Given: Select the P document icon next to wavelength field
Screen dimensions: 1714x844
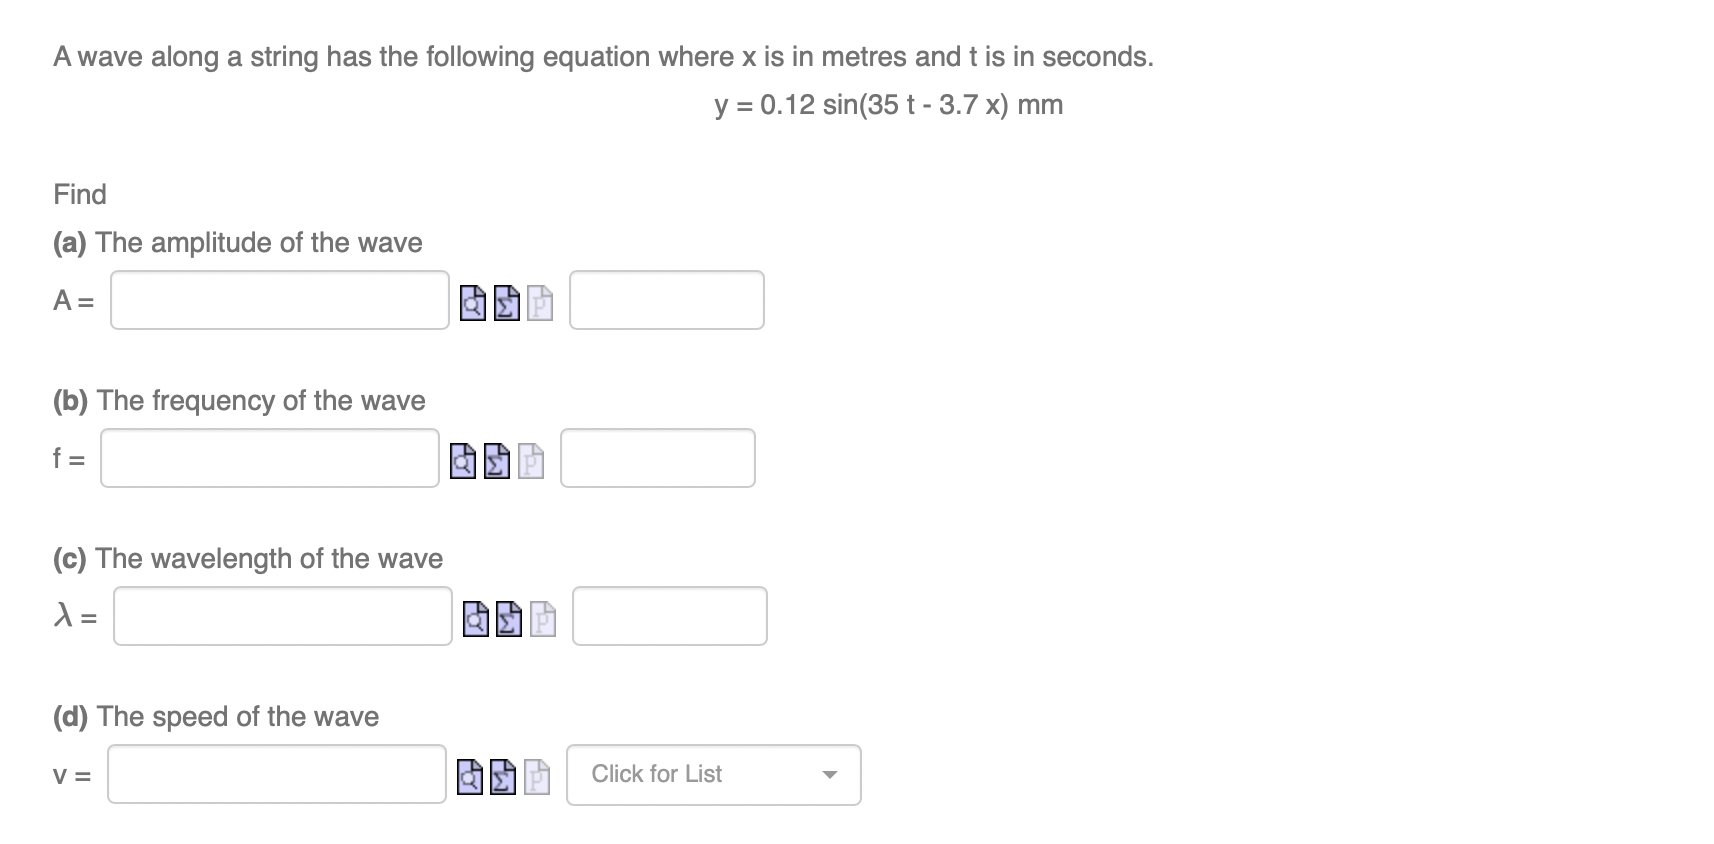Looking at the screenshot, I should (541, 617).
